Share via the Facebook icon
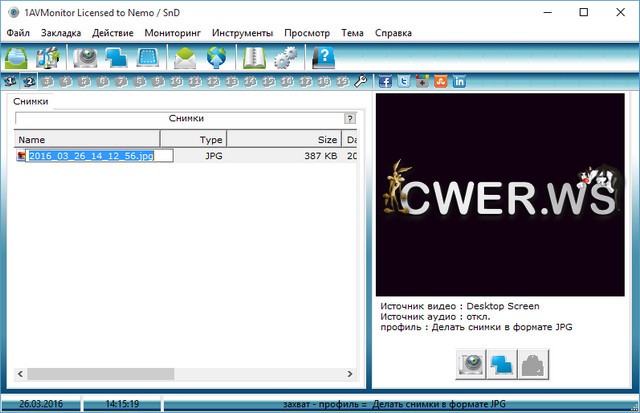The image size is (640, 413). click(387, 81)
